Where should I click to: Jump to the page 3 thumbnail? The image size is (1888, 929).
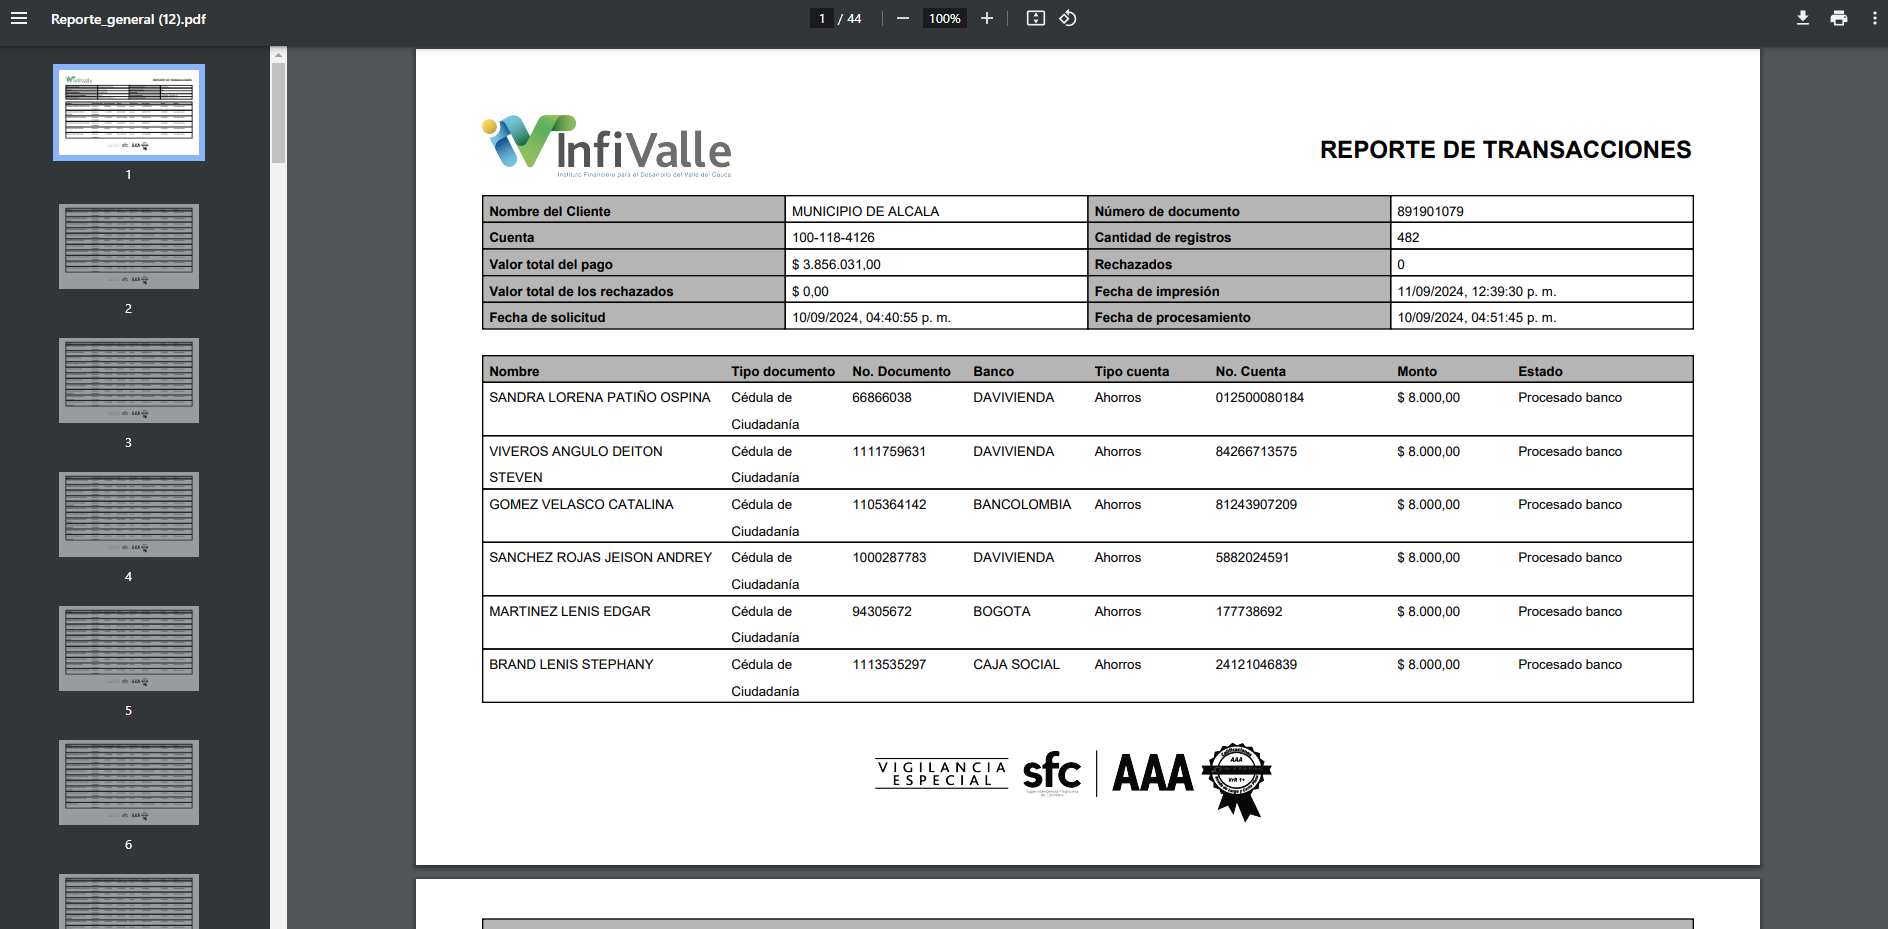129,380
